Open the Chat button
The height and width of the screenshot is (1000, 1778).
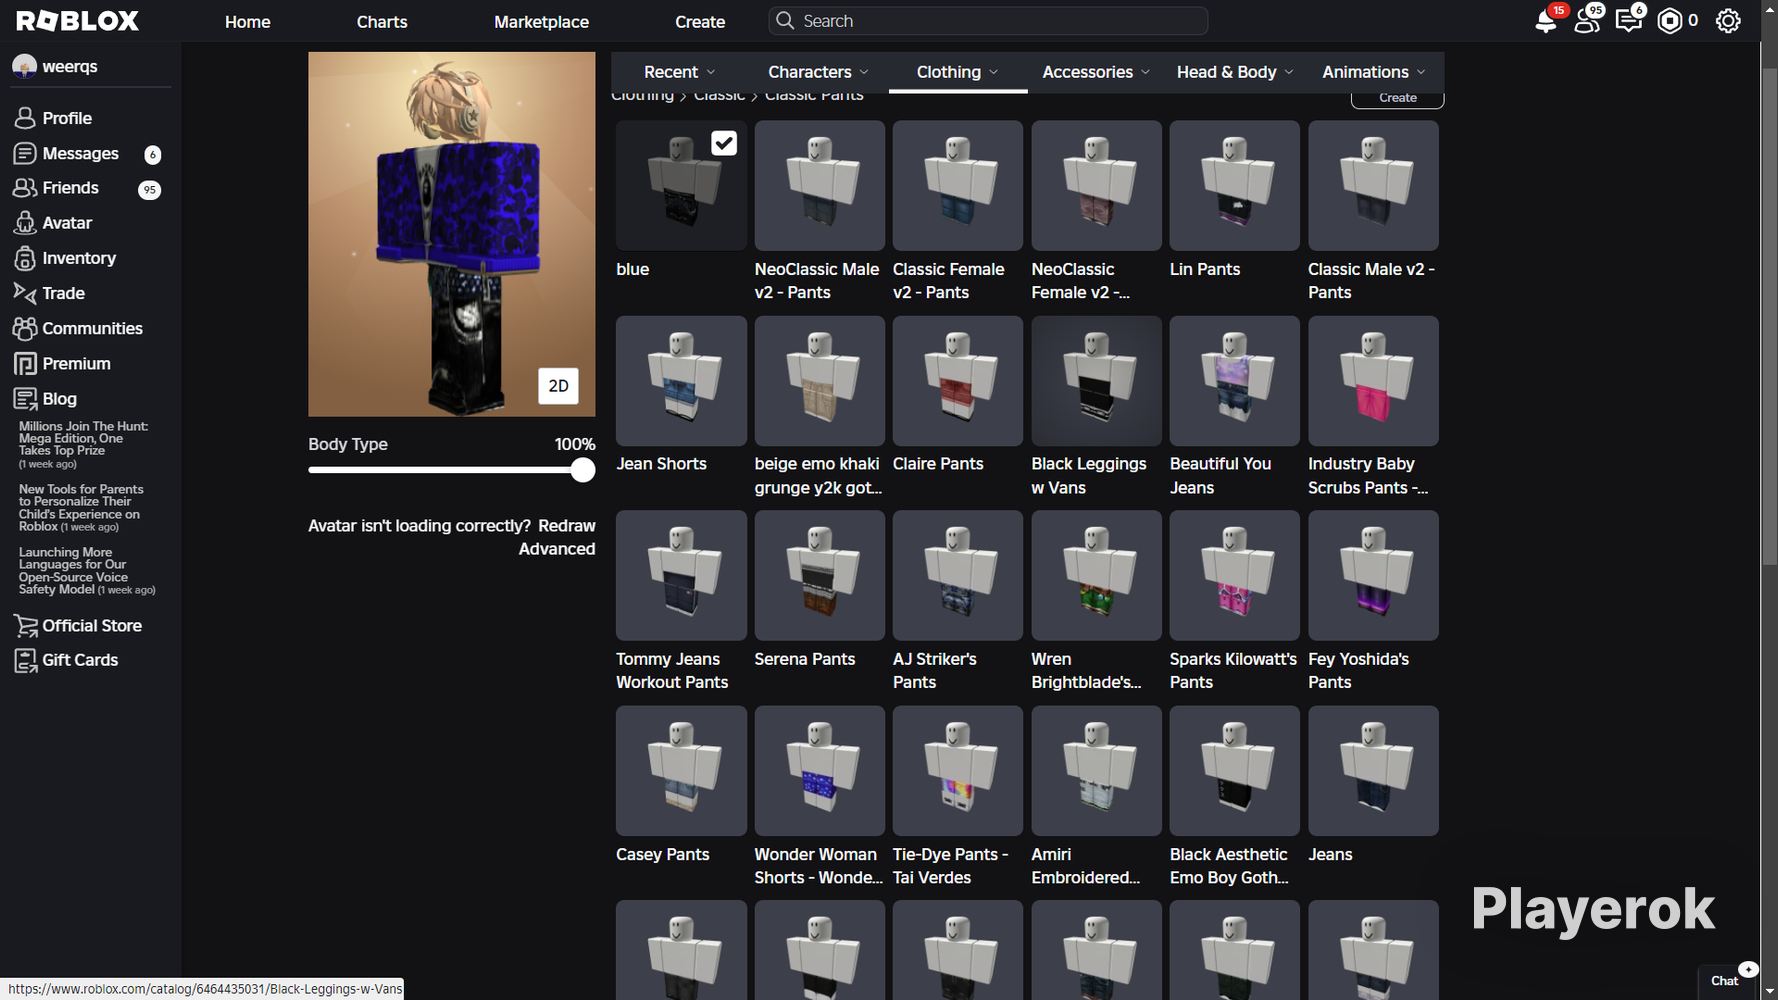(x=1727, y=981)
